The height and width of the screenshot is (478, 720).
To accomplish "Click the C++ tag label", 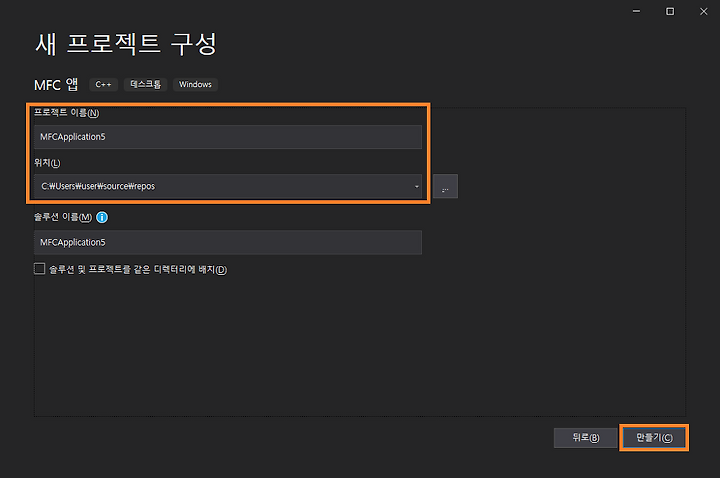I will [103, 84].
